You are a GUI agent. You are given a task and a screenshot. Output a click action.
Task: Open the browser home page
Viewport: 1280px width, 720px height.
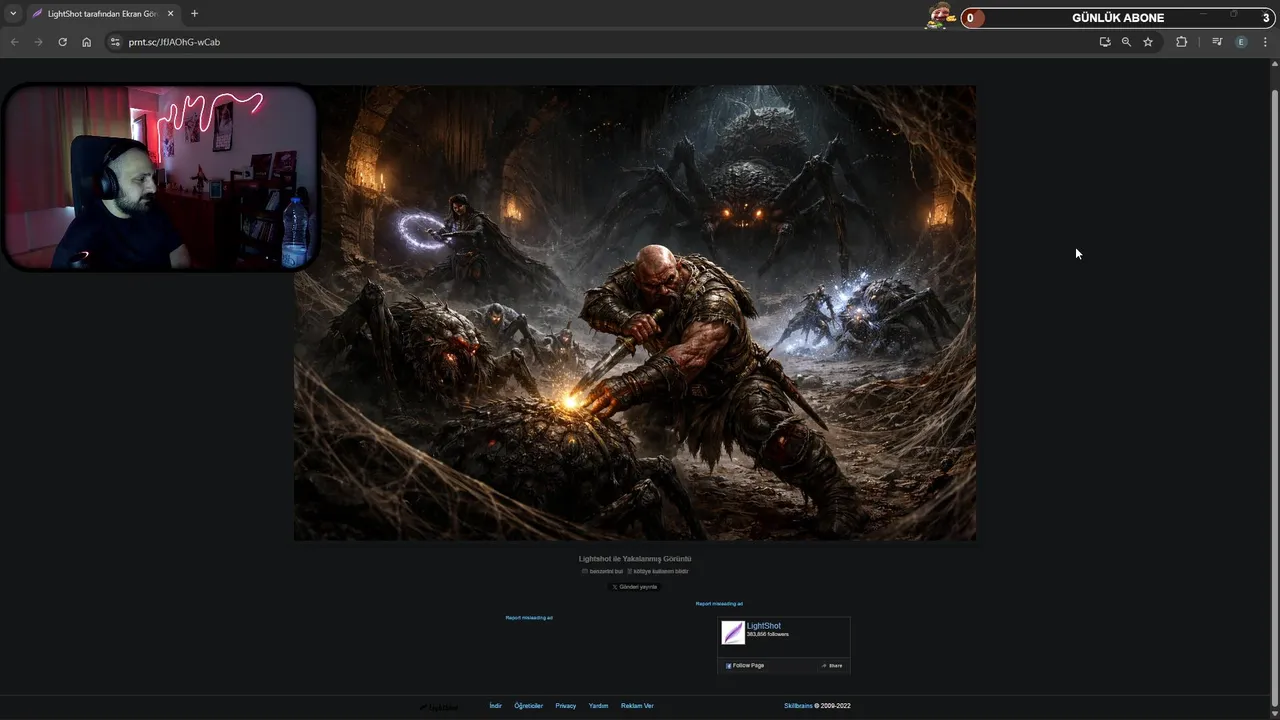pyautogui.click(x=86, y=42)
